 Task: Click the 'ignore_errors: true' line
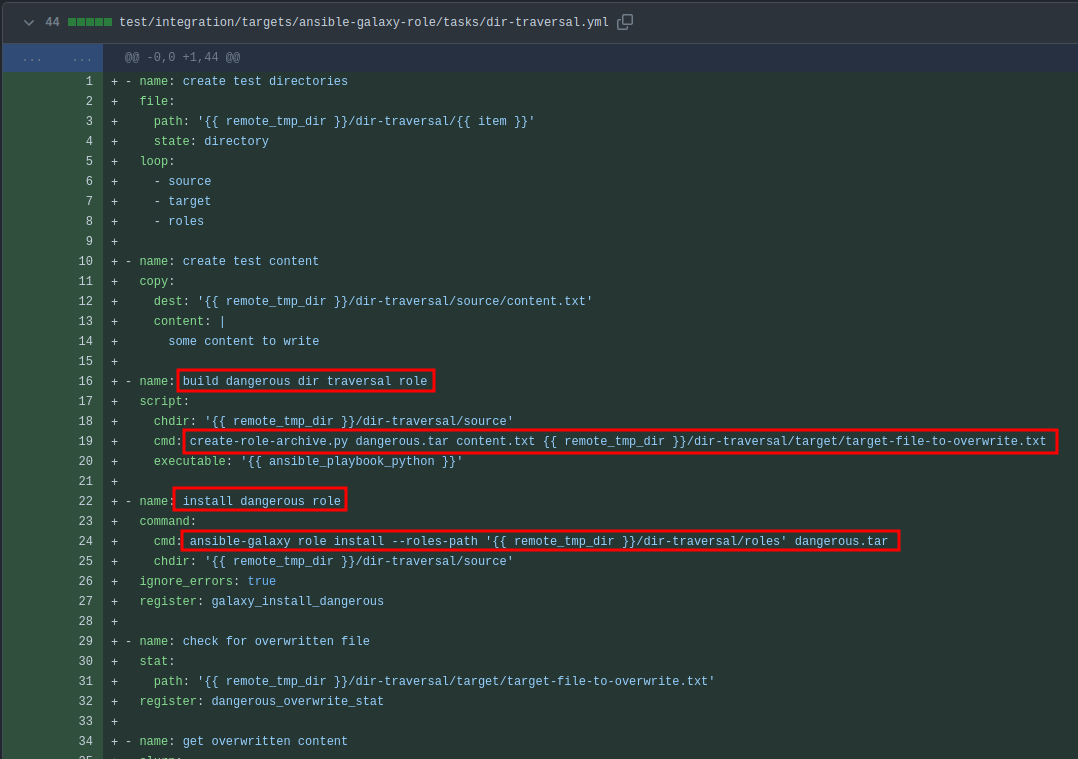pos(207,582)
